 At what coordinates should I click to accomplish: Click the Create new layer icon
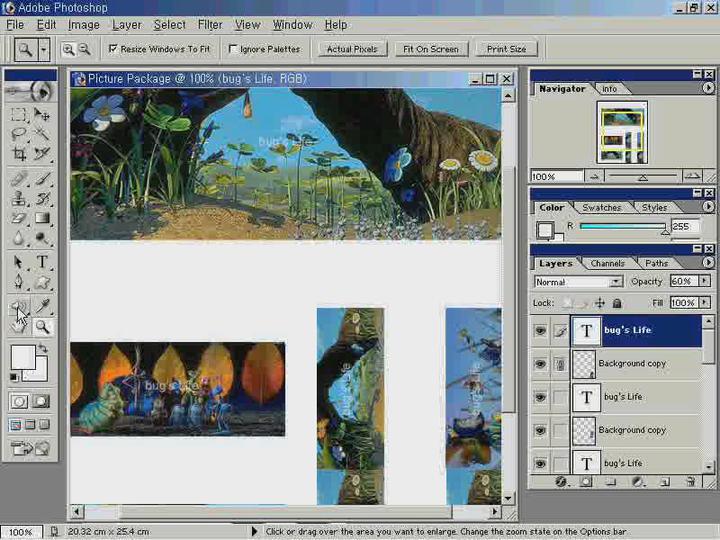(x=664, y=481)
